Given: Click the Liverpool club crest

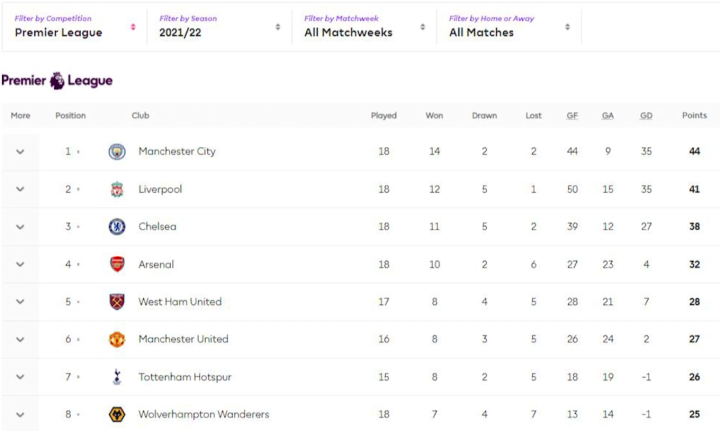Looking at the screenshot, I should 117,189.
